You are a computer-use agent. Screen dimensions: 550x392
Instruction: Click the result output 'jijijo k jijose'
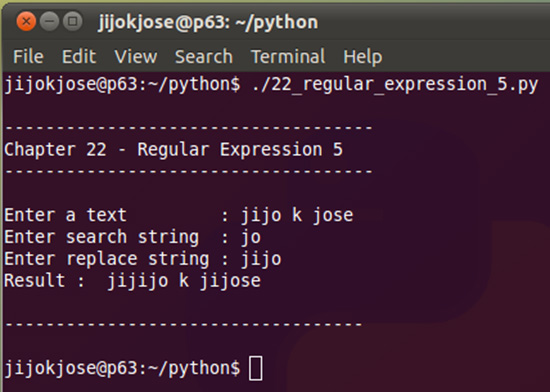pyautogui.click(x=184, y=281)
